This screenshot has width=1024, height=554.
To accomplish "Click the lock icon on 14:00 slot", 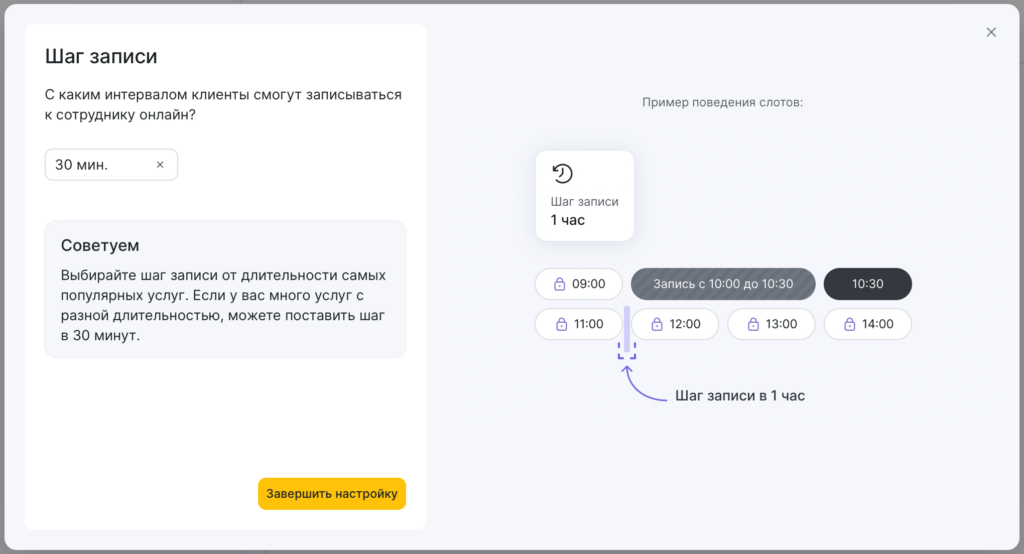I will click(849, 325).
